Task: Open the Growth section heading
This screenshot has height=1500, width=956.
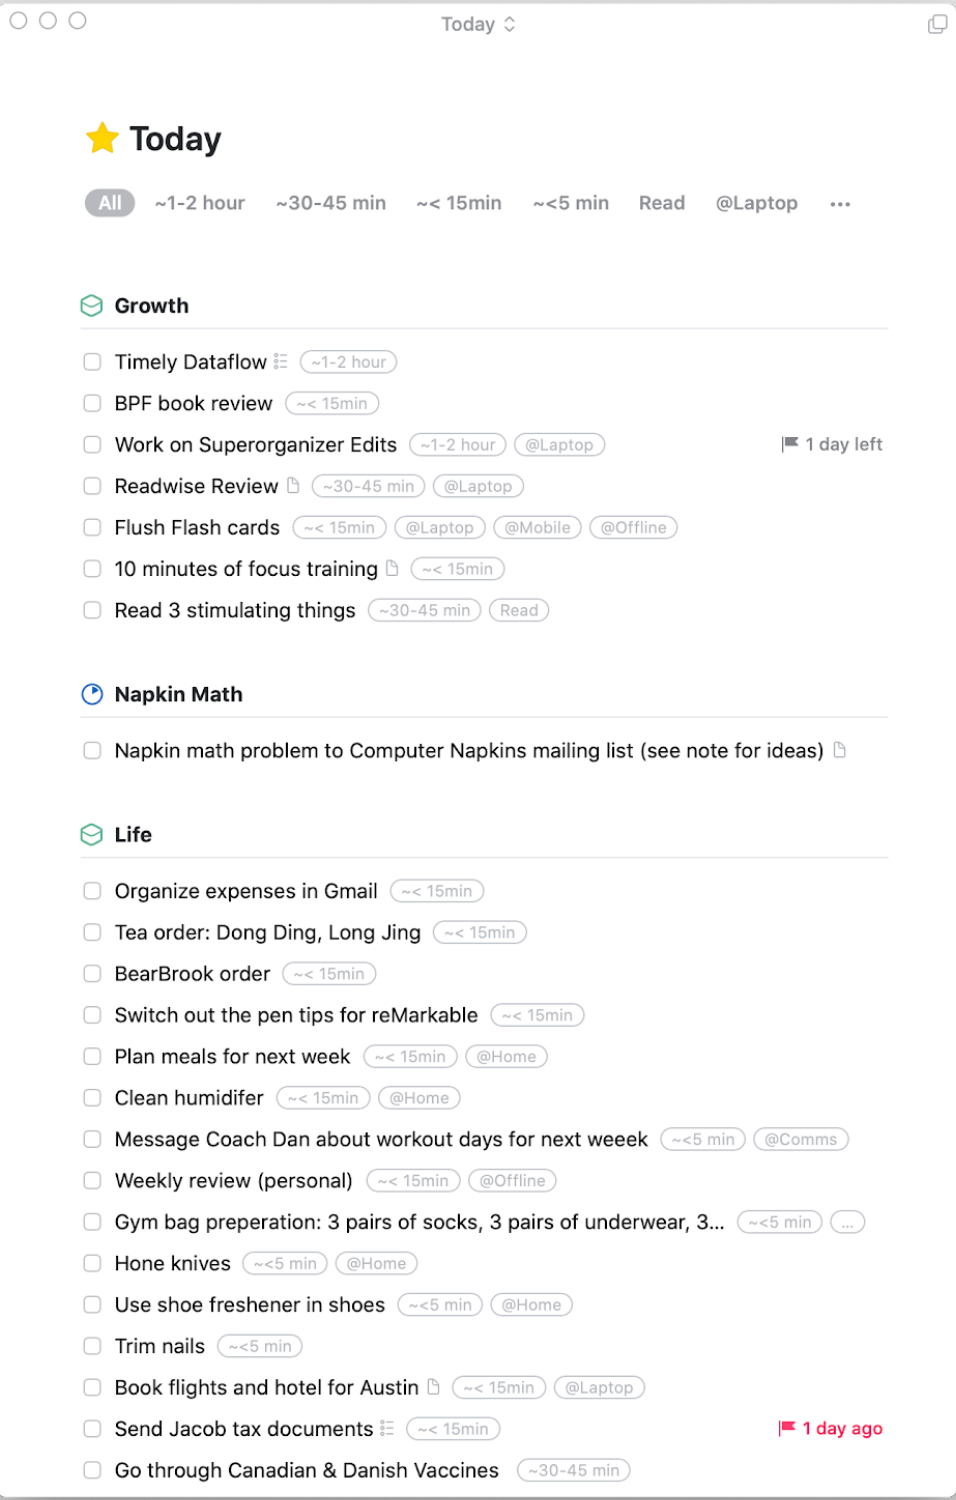Action: (x=152, y=306)
